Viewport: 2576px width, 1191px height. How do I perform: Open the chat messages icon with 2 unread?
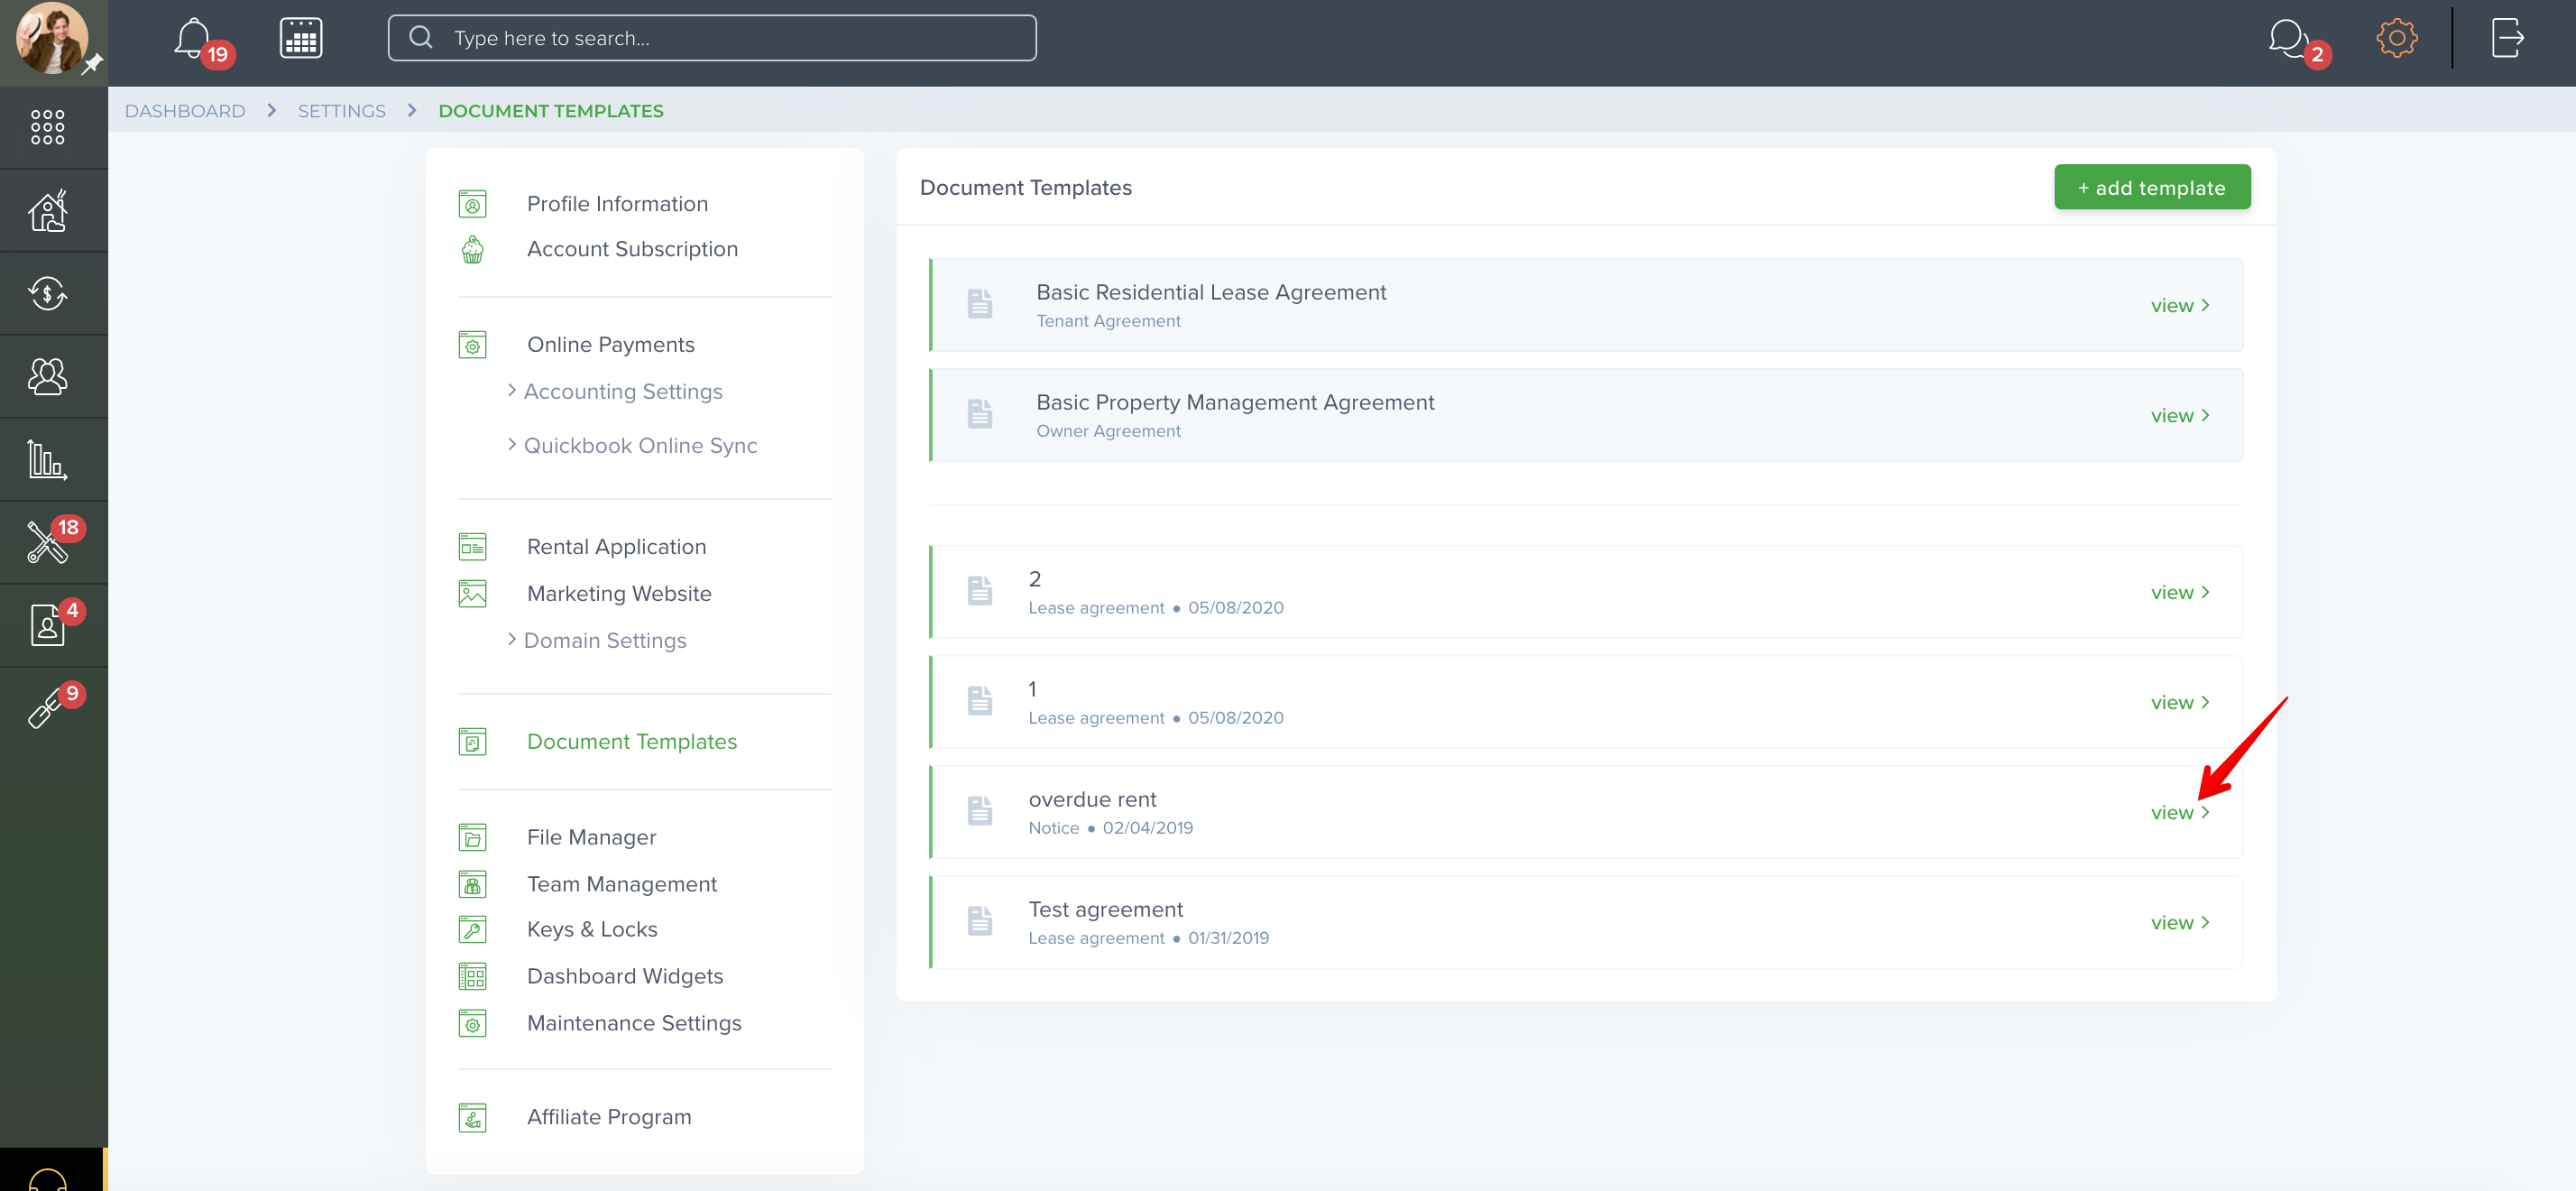[x=2287, y=39]
